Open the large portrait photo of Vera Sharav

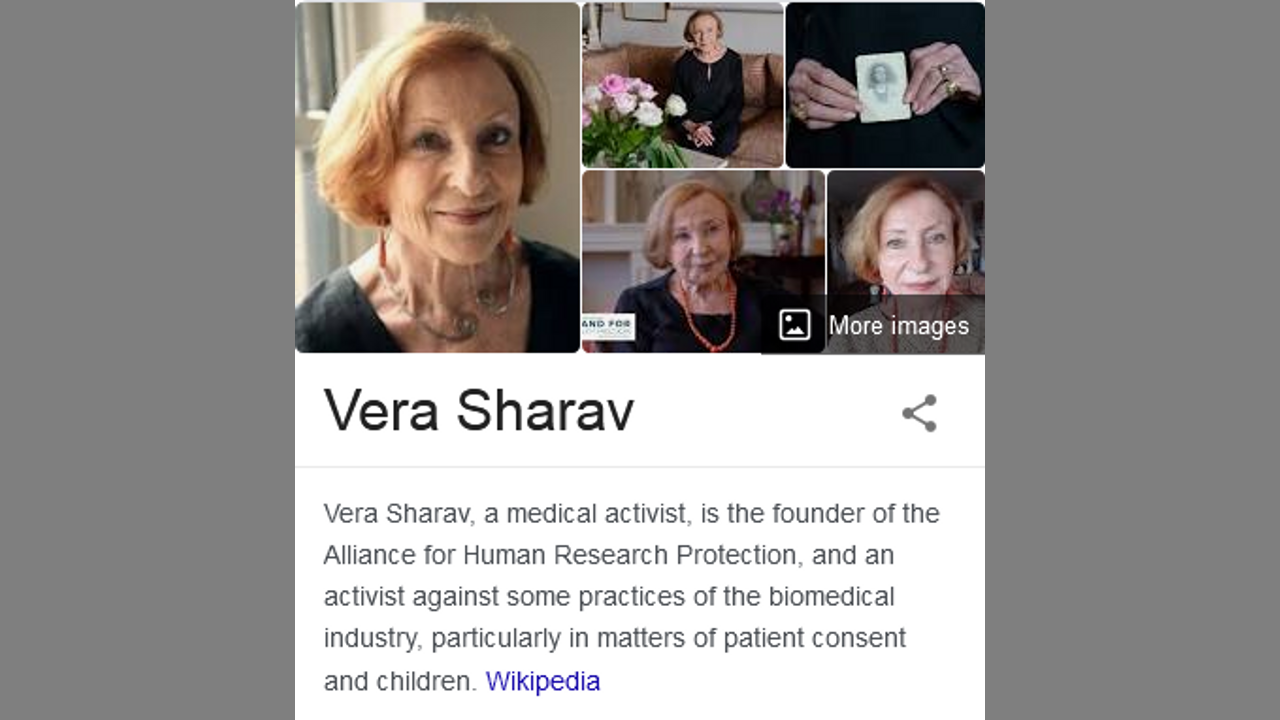tap(438, 177)
